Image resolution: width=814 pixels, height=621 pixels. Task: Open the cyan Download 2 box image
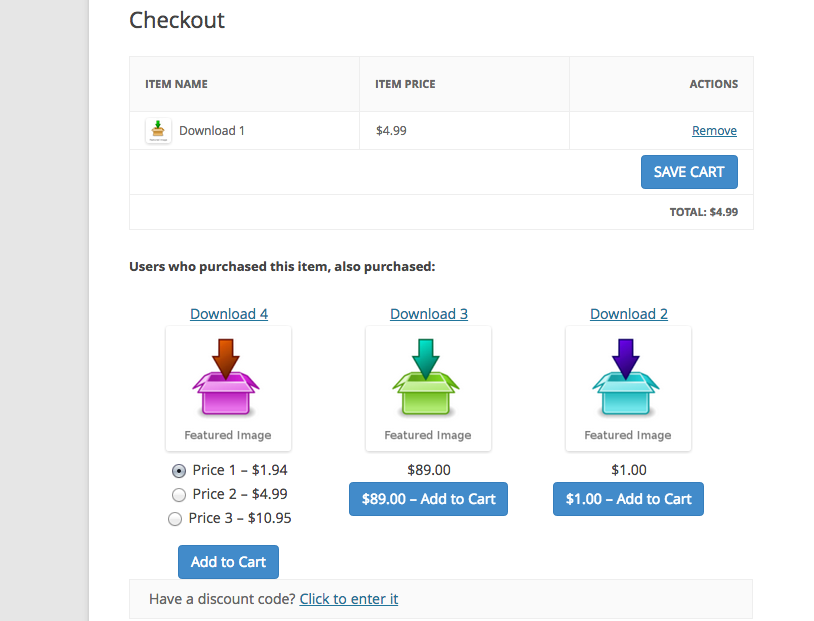628,380
